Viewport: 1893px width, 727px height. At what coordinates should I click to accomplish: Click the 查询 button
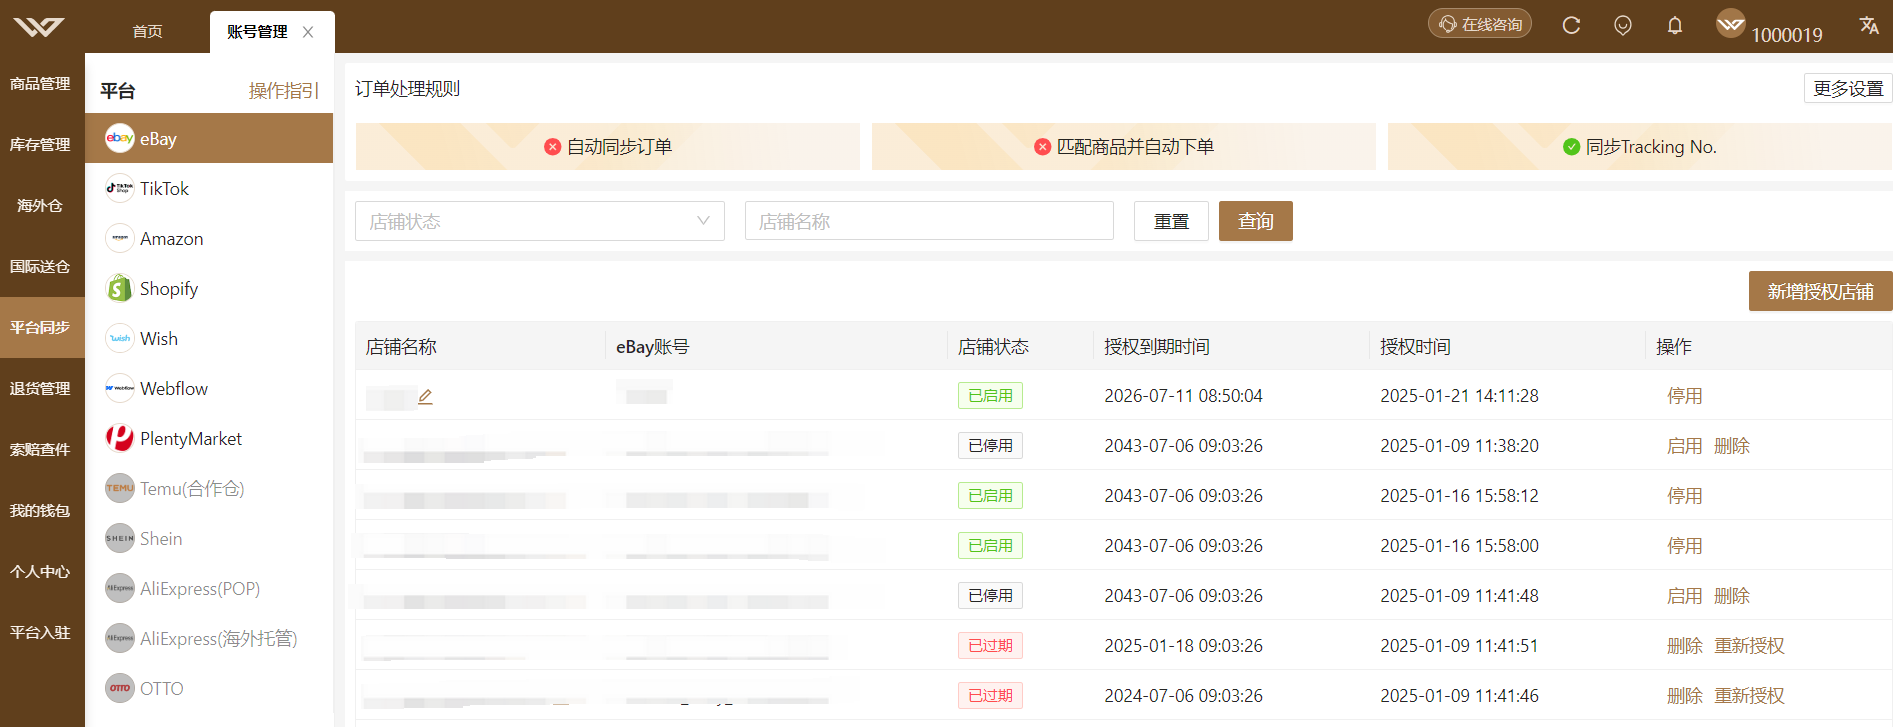(x=1256, y=221)
